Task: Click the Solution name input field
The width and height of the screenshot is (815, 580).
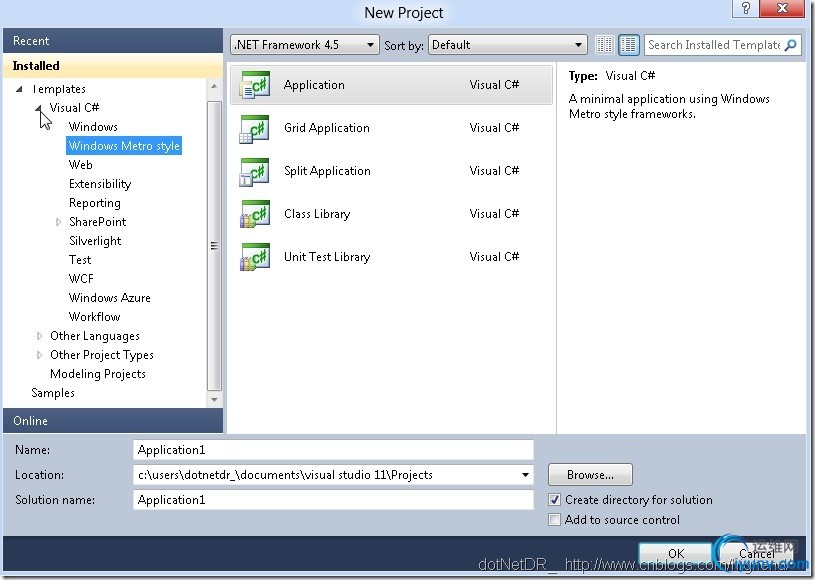Action: point(333,500)
